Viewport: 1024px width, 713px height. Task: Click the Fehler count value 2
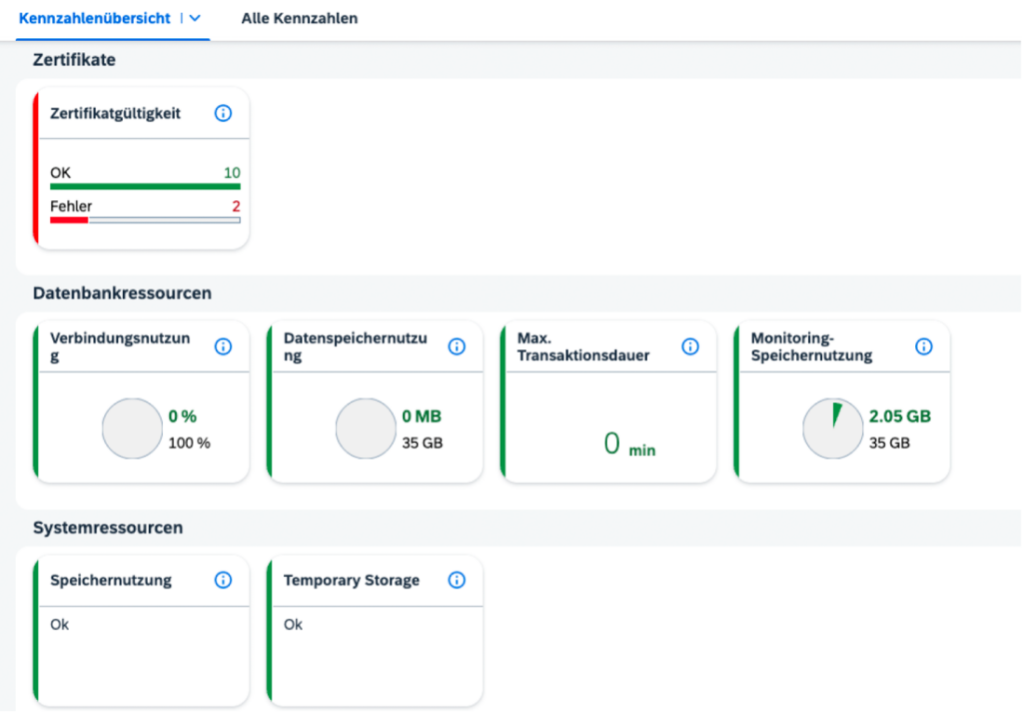coord(236,206)
